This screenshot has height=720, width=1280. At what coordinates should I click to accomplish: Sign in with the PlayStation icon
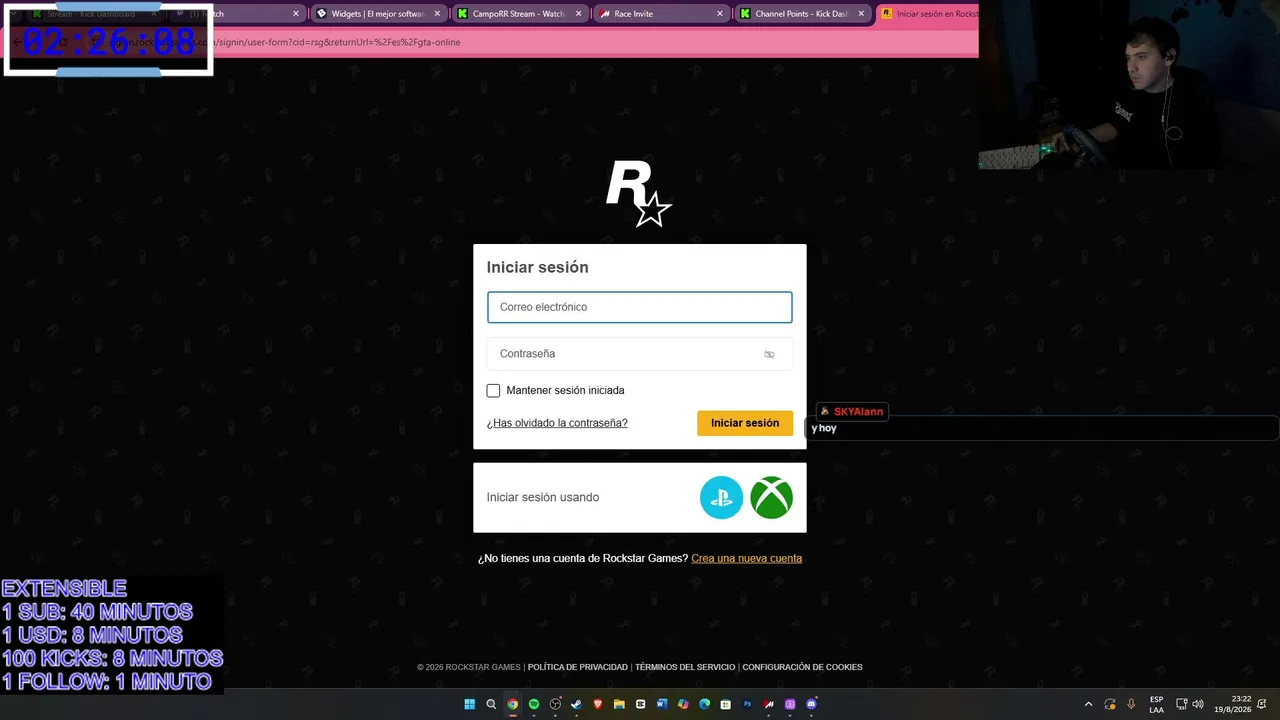[721, 497]
